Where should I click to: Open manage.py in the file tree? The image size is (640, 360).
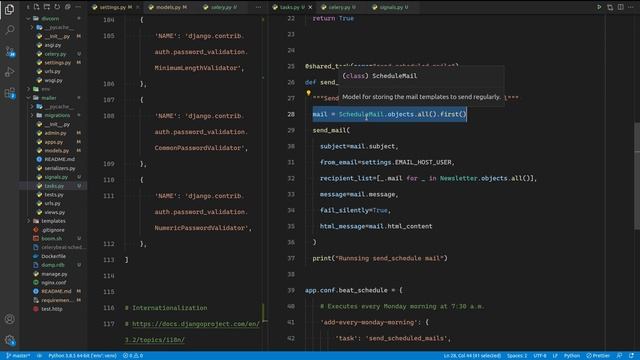point(54,274)
